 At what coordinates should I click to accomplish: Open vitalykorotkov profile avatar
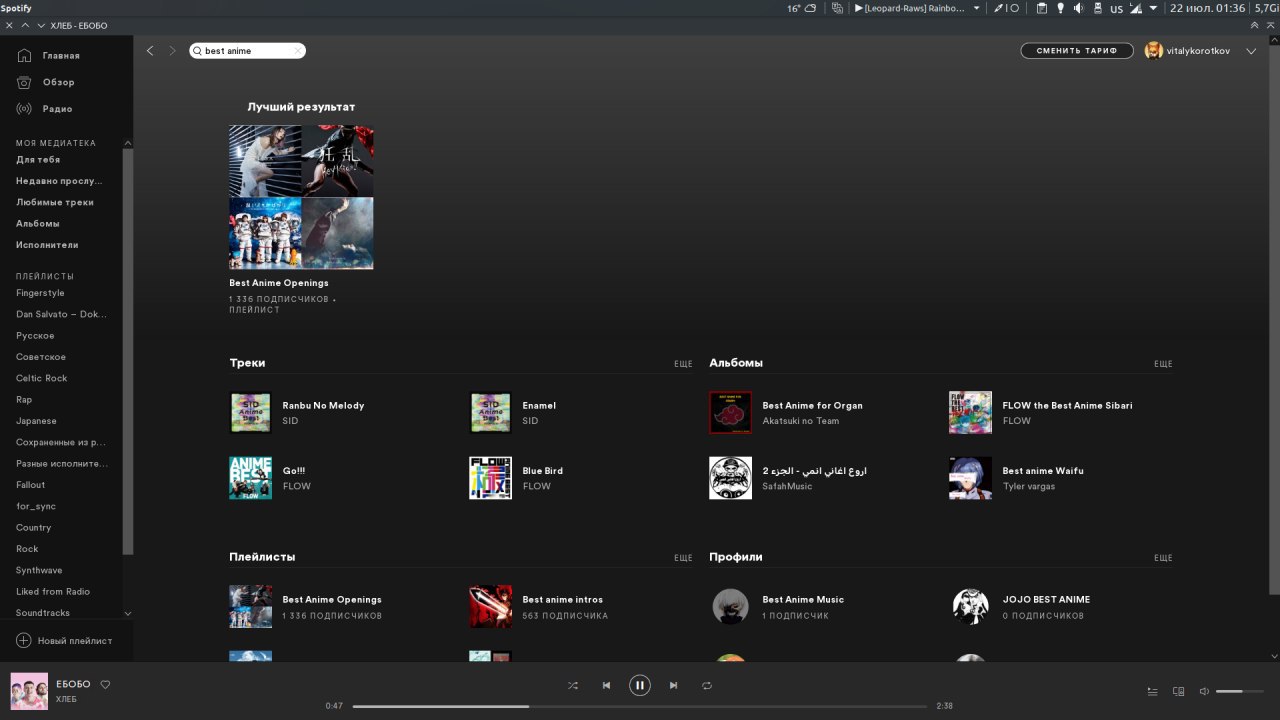point(1153,51)
